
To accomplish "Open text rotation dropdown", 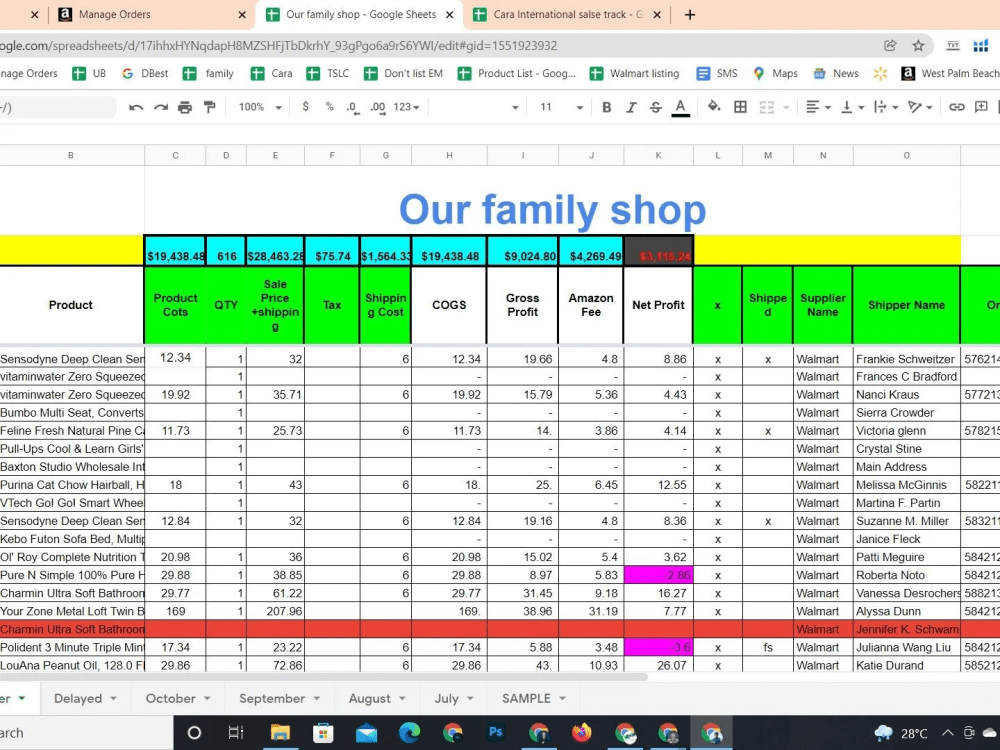I will click(920, 107).
